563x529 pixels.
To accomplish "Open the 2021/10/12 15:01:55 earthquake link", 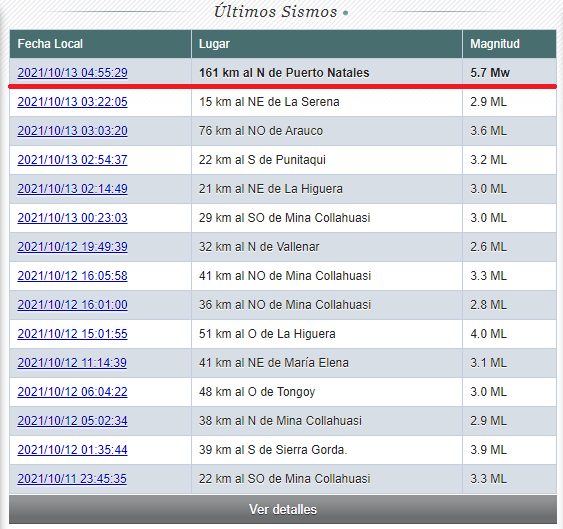I will coord(73,334).
